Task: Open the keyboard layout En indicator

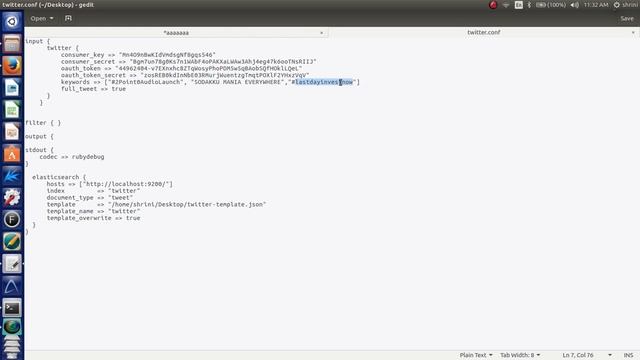Action: point(518,5)
